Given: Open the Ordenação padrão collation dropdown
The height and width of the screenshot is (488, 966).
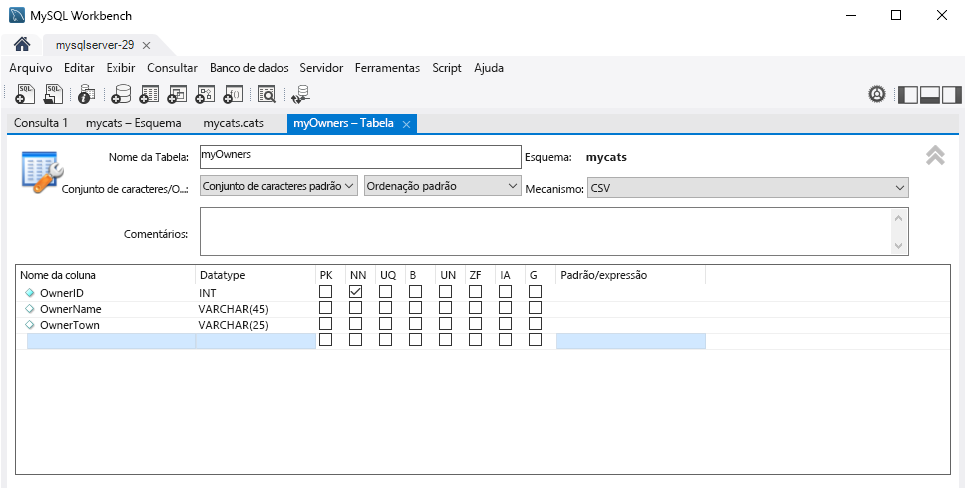Looking at the screenshot, I should (443, 186).
